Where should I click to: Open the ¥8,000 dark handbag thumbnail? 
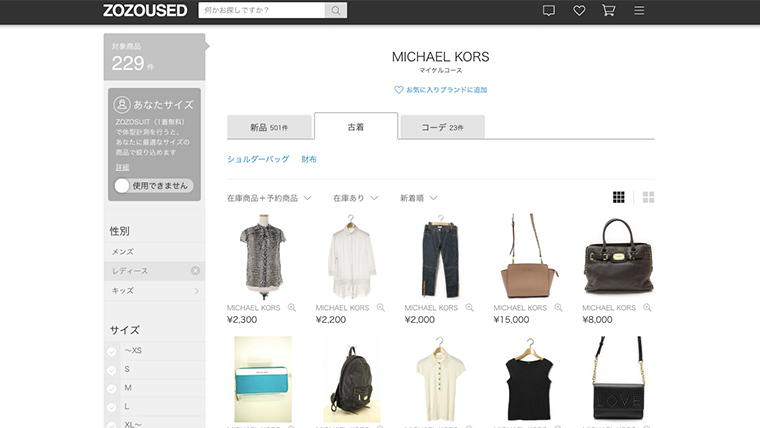(x=618, y=257)
